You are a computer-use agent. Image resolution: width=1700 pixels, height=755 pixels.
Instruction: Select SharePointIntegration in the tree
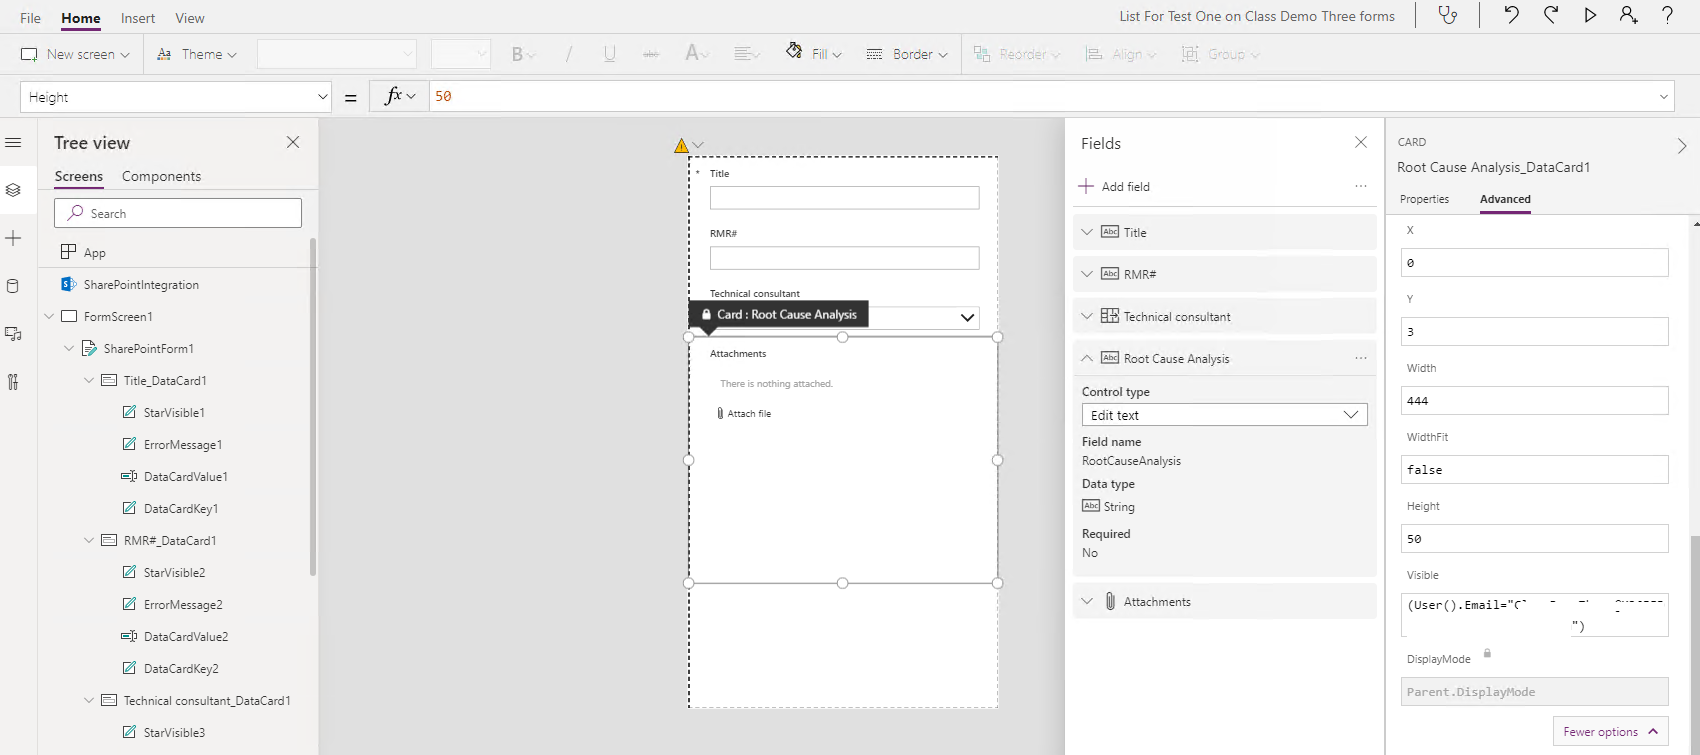(141, 284)
